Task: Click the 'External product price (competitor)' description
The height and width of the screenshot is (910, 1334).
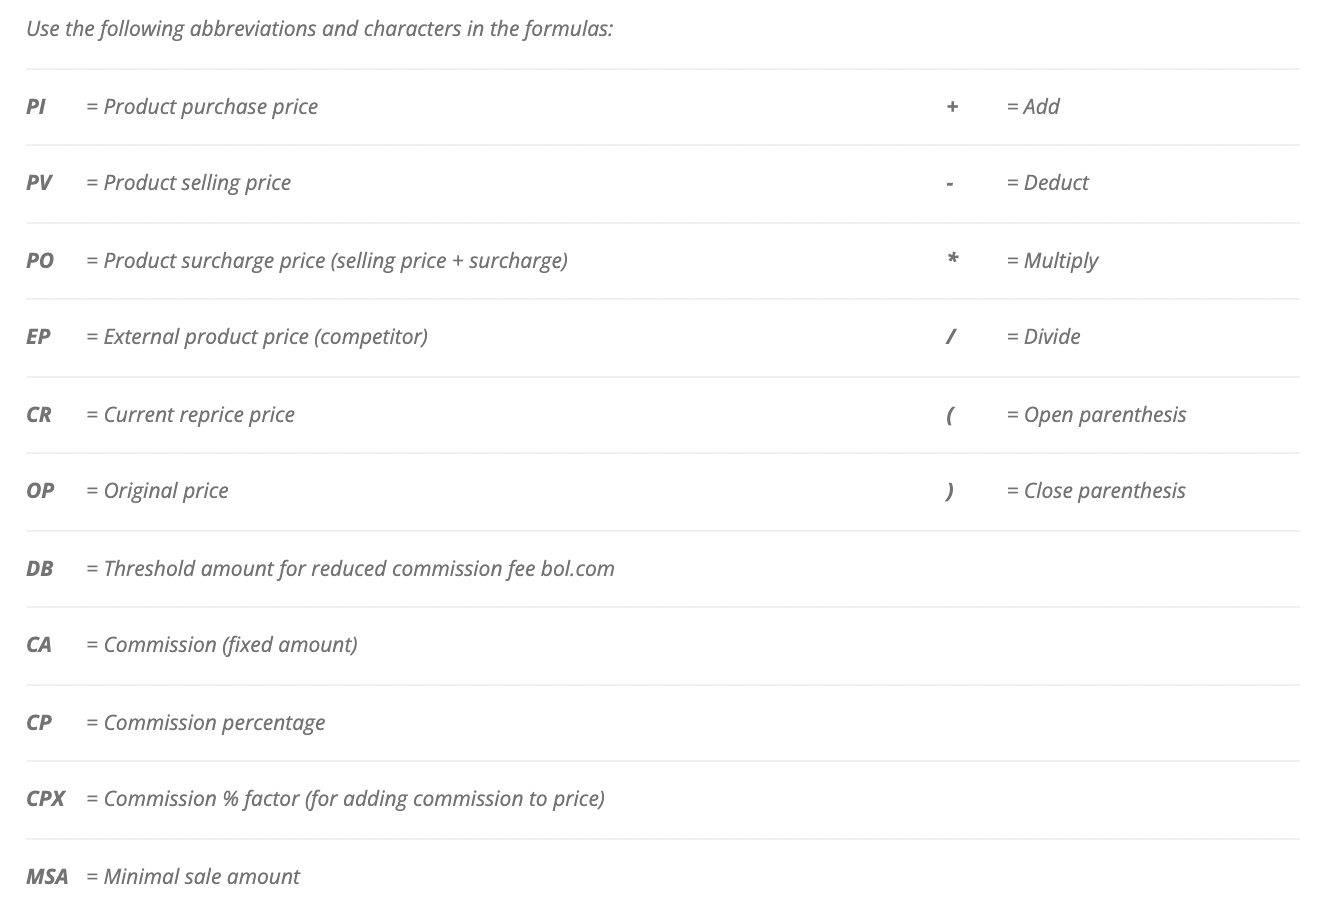Action: click(265, 337)
